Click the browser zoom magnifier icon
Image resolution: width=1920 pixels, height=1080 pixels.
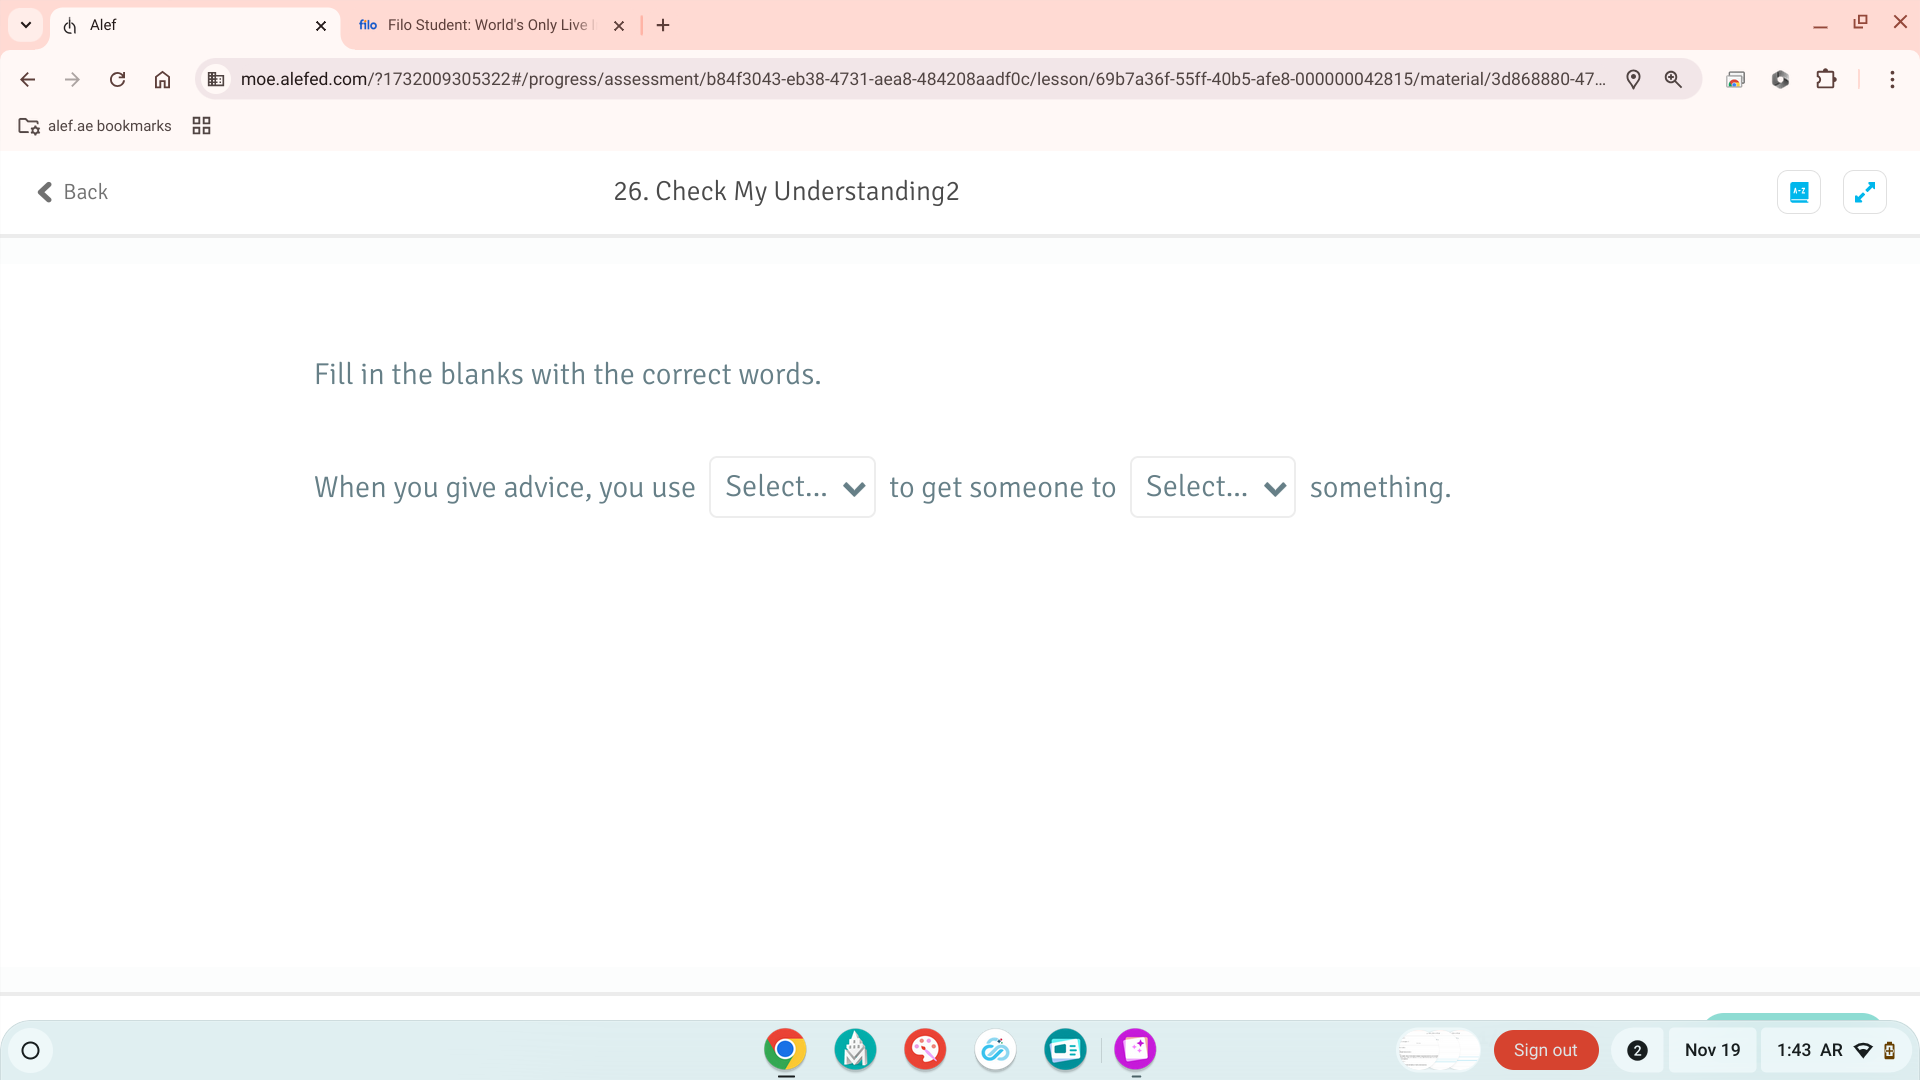click(x=1673, y=79)
